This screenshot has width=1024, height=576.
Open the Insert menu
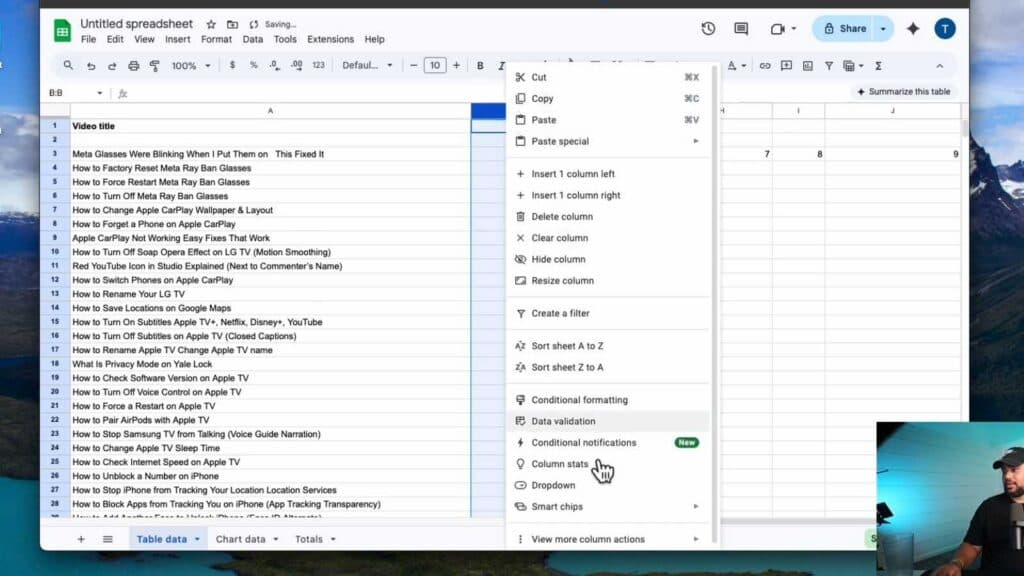tap(178, 39)
